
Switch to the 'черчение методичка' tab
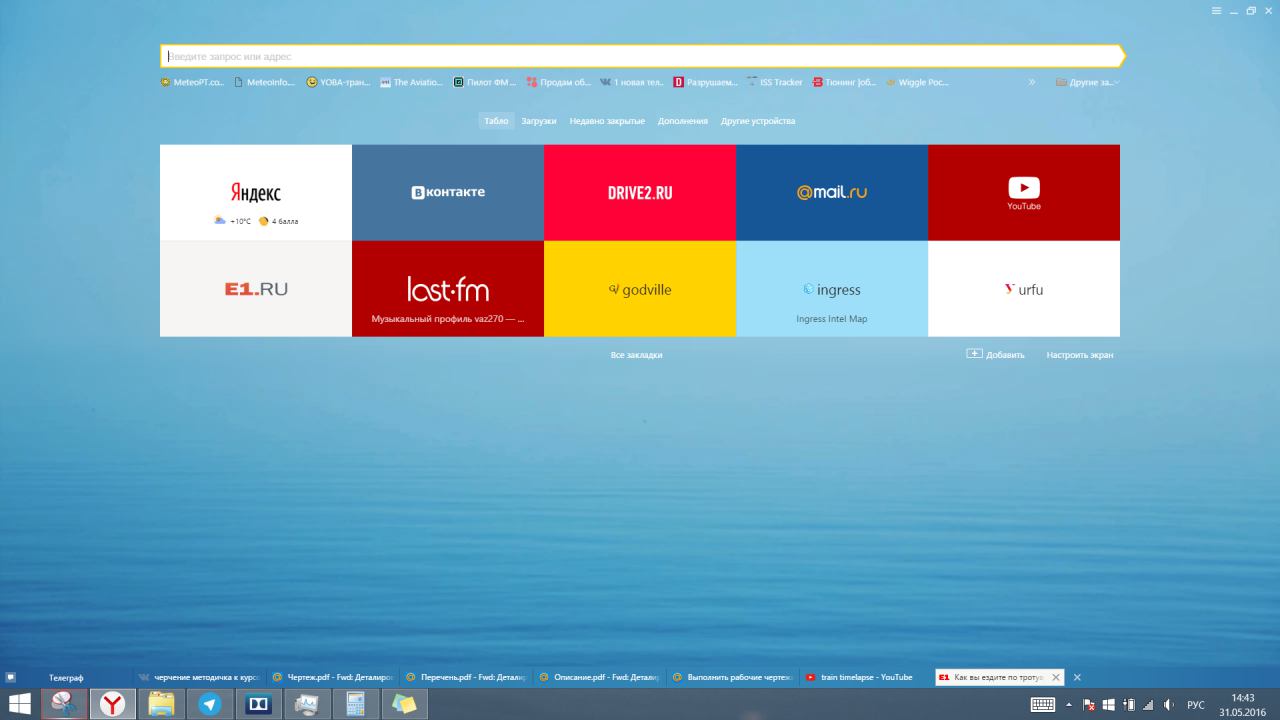[198, 677]
